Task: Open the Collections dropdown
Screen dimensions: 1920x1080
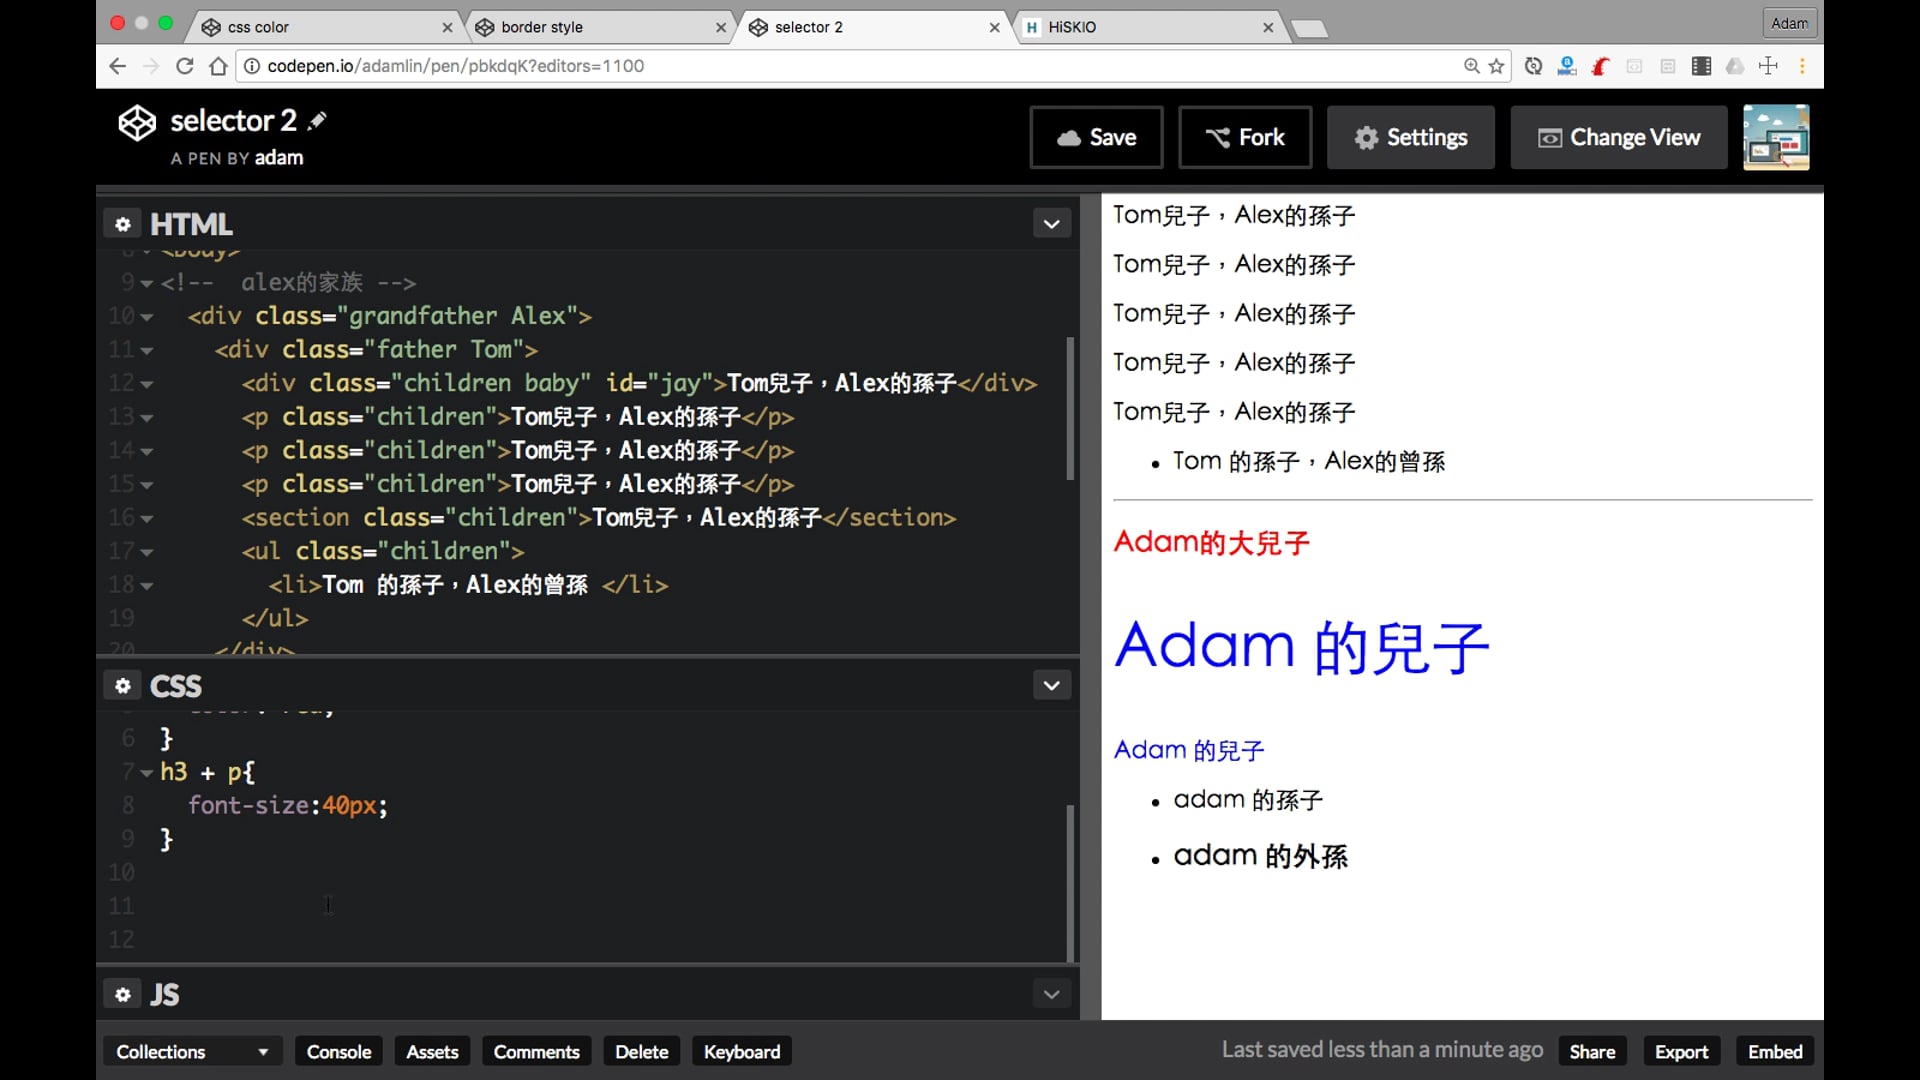Action: tap(192, 1052)
